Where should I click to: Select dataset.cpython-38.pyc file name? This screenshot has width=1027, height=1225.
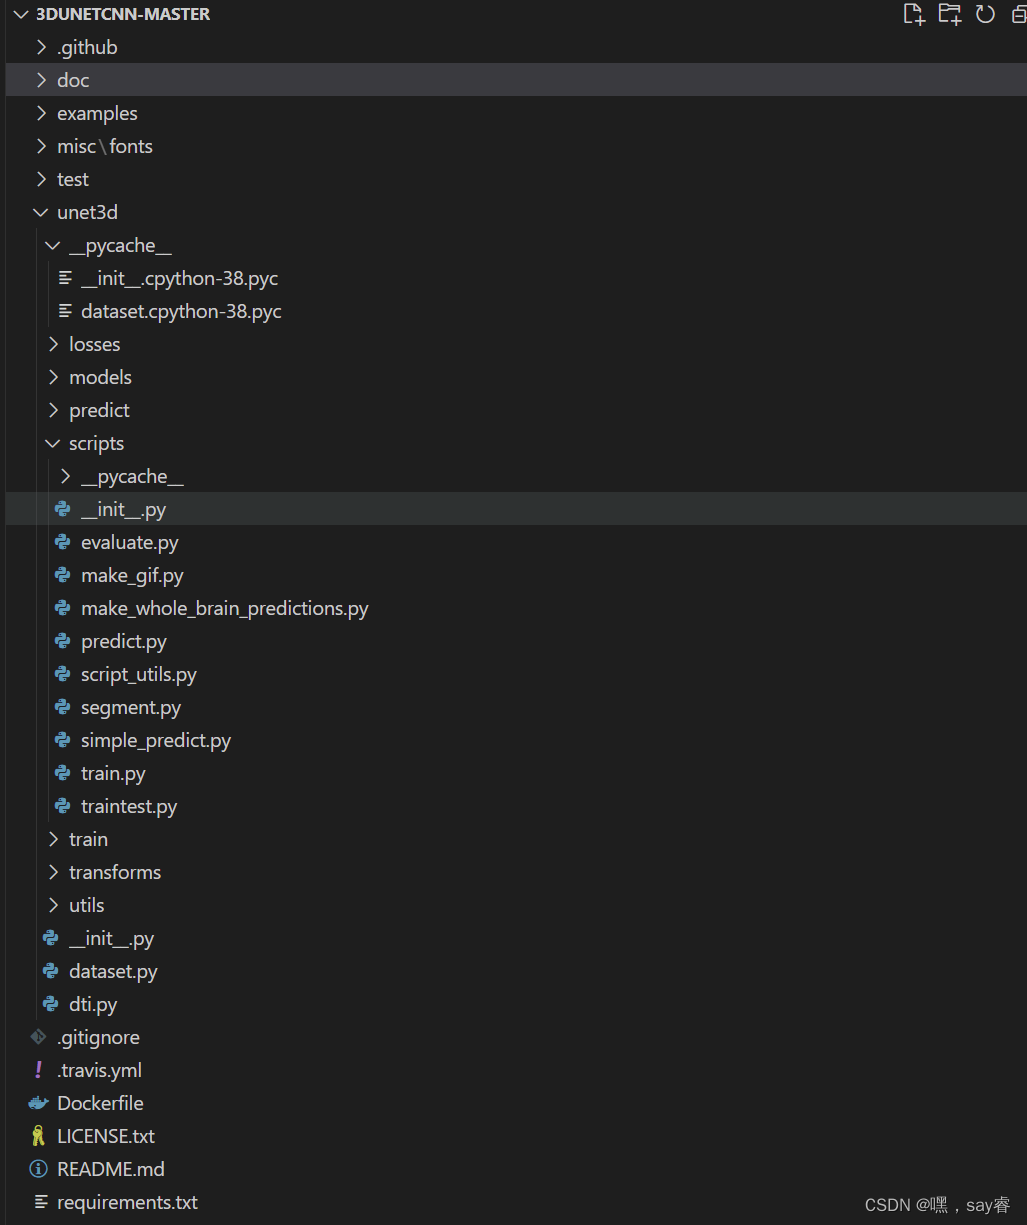pos(181,312)
